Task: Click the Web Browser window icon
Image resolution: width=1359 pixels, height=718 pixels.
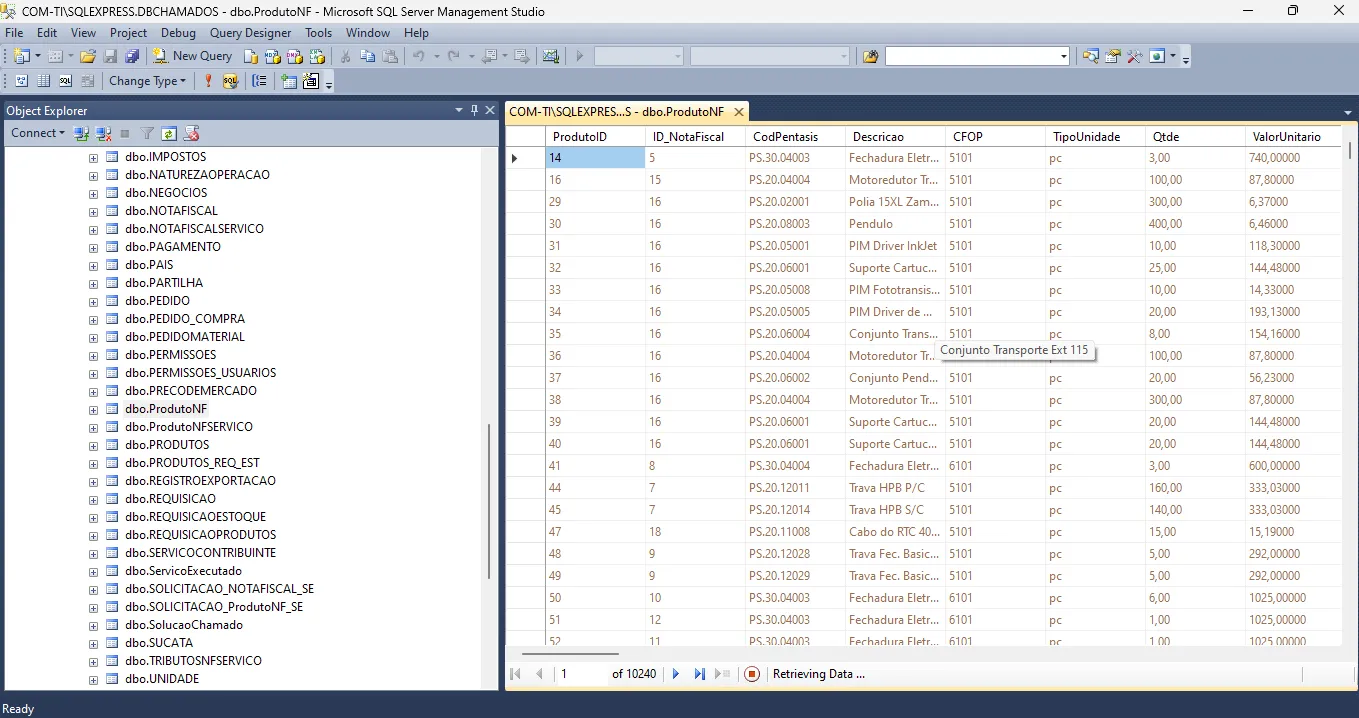Action: (1157, 56)
